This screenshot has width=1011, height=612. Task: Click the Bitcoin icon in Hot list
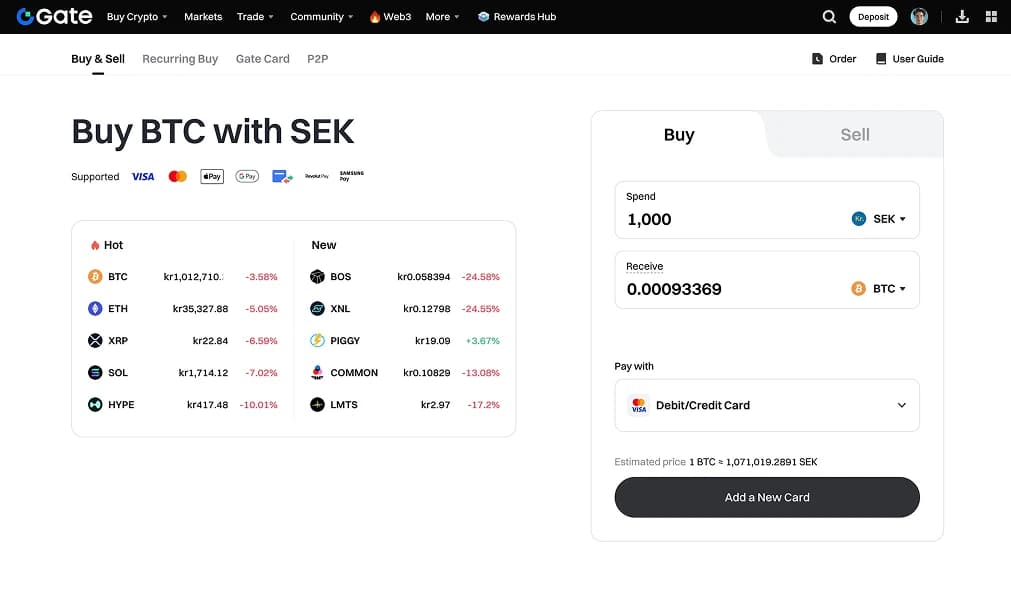coord(95,277)
